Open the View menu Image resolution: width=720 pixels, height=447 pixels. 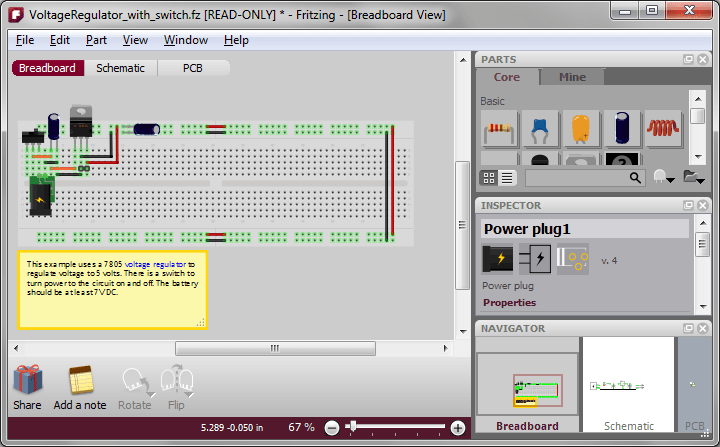[135, 40]
